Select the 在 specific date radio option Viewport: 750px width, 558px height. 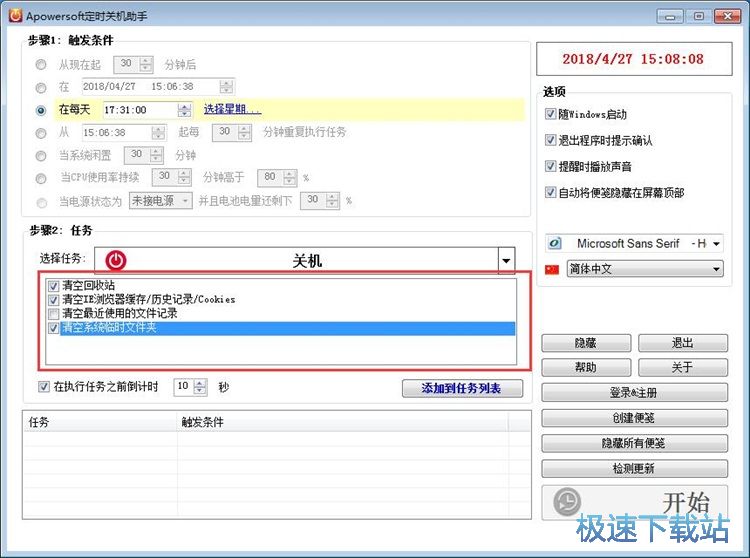coord(41,88)
